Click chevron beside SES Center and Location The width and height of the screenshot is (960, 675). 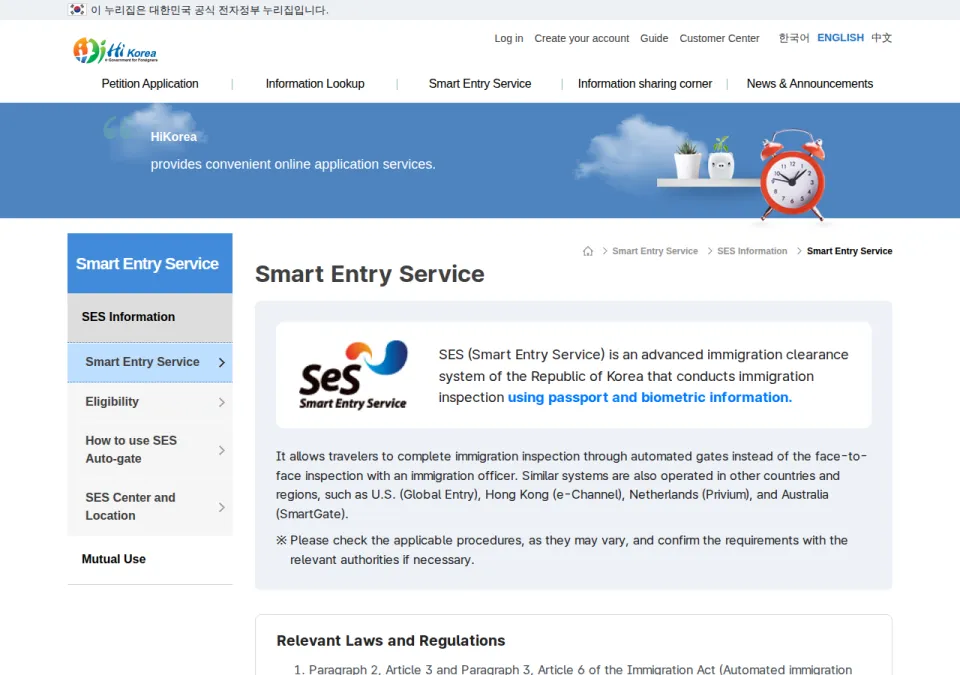[x=222, y=507]
